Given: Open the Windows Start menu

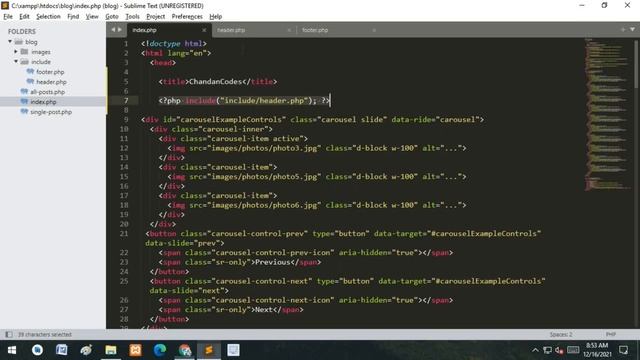Looking at the screenshot, I should tap(12, 350).
